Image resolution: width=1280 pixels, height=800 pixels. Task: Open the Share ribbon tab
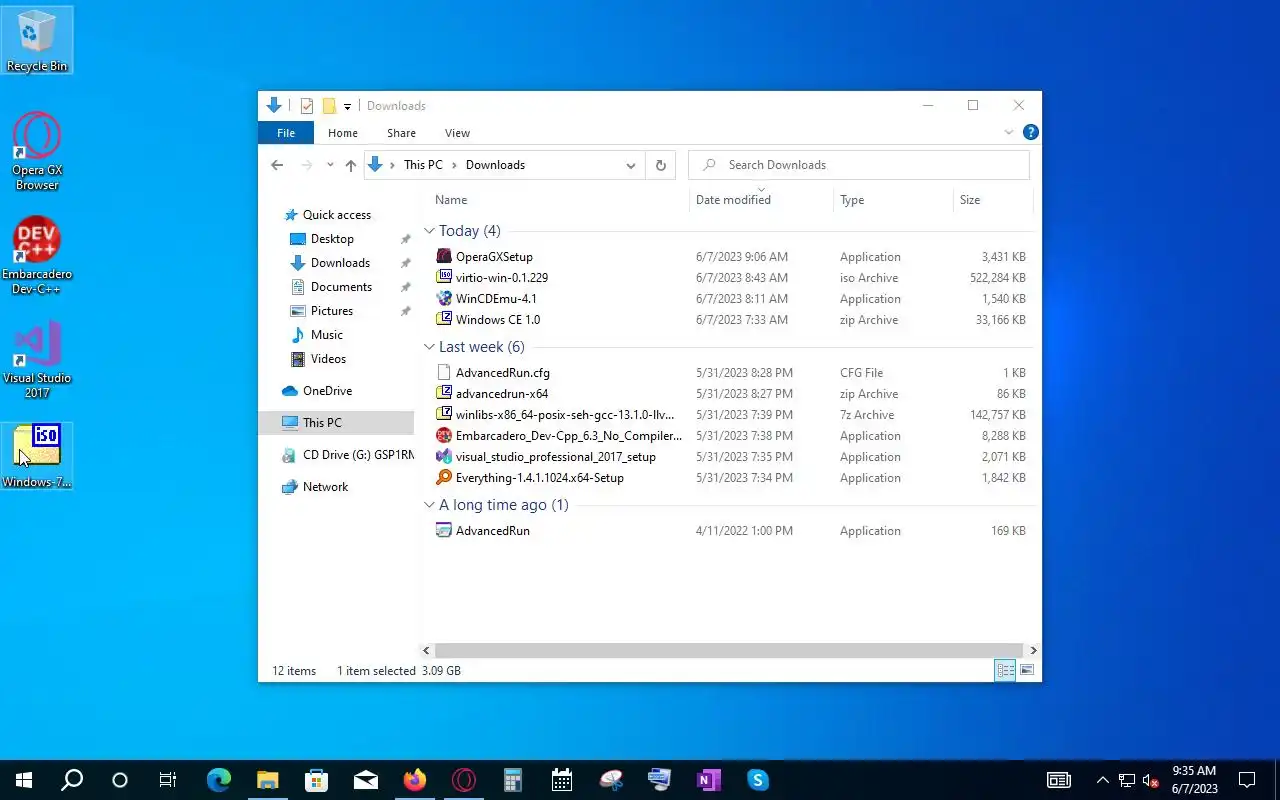click(401, 133)
